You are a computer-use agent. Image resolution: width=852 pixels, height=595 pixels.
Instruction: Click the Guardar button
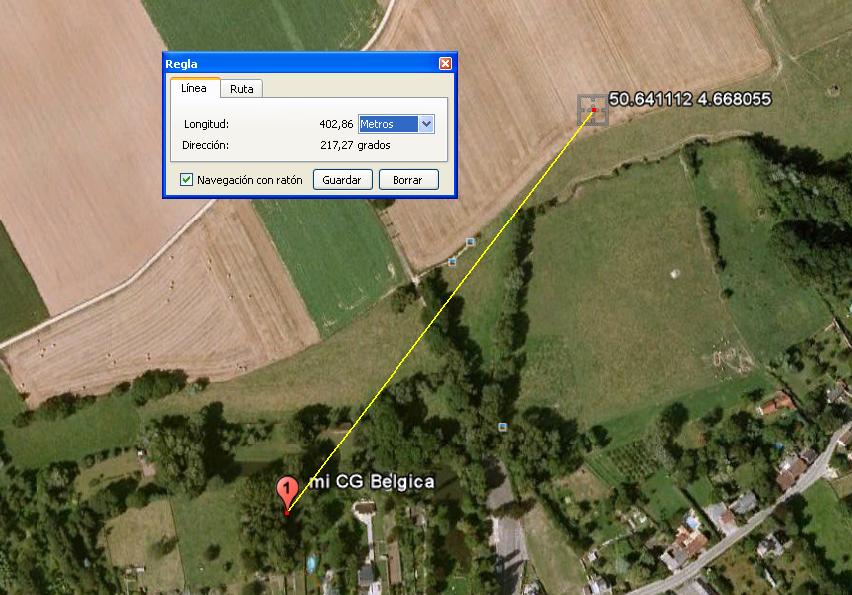pos(342,180)
